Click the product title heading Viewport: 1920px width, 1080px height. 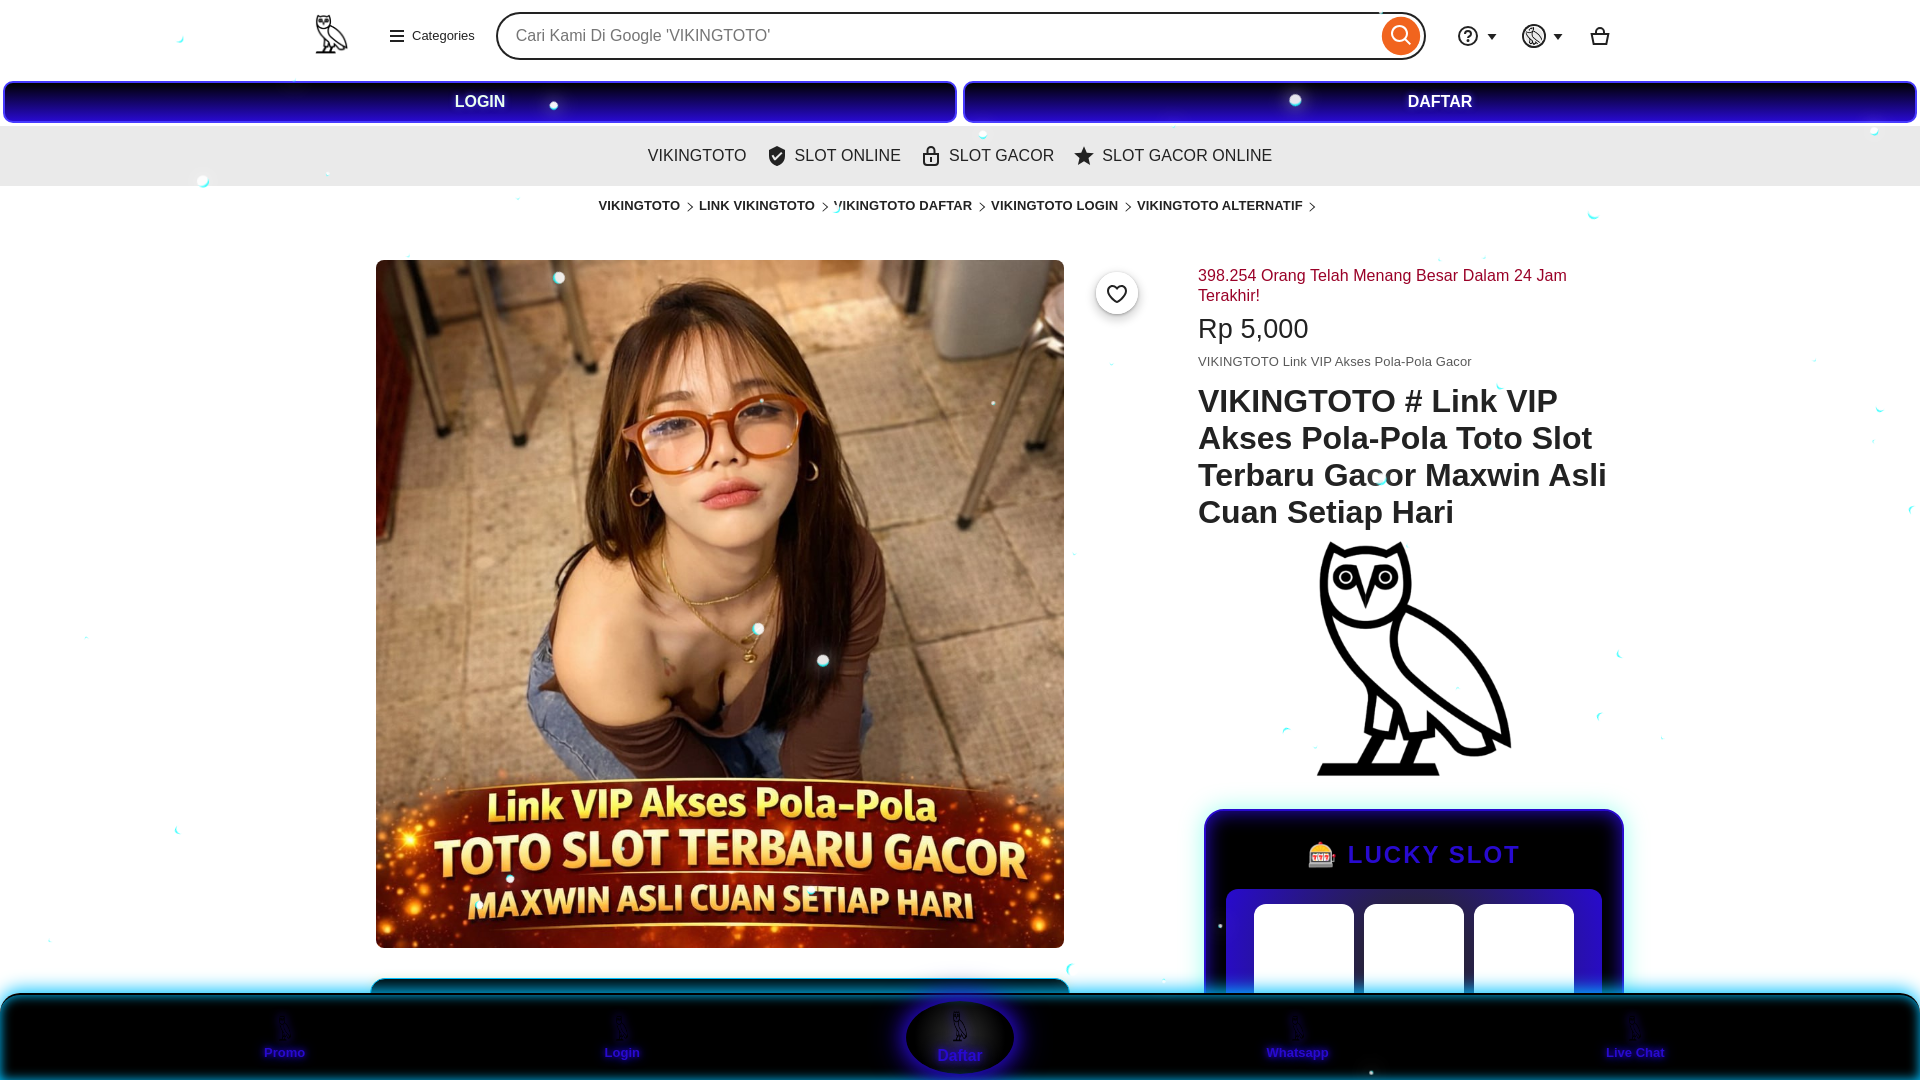[x=1402, y=456]
